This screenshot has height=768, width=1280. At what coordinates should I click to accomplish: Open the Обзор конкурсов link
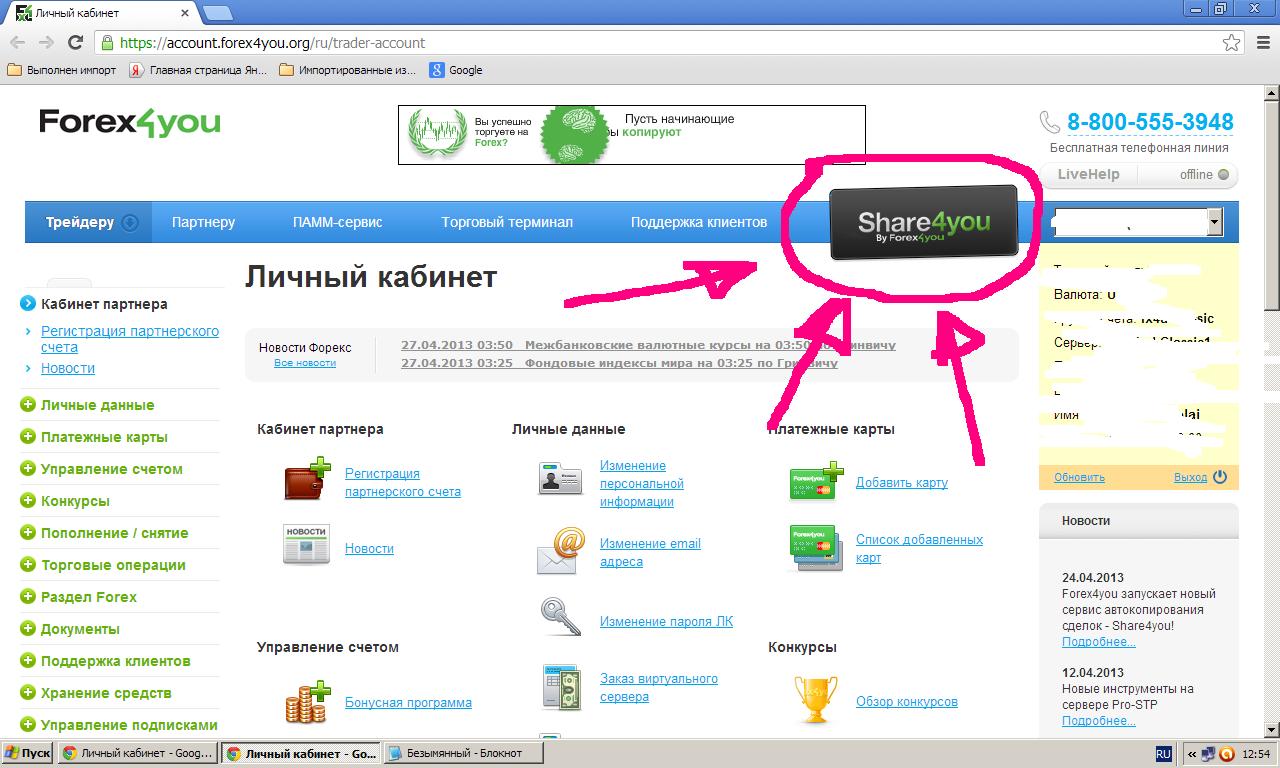tap(907, 702)
